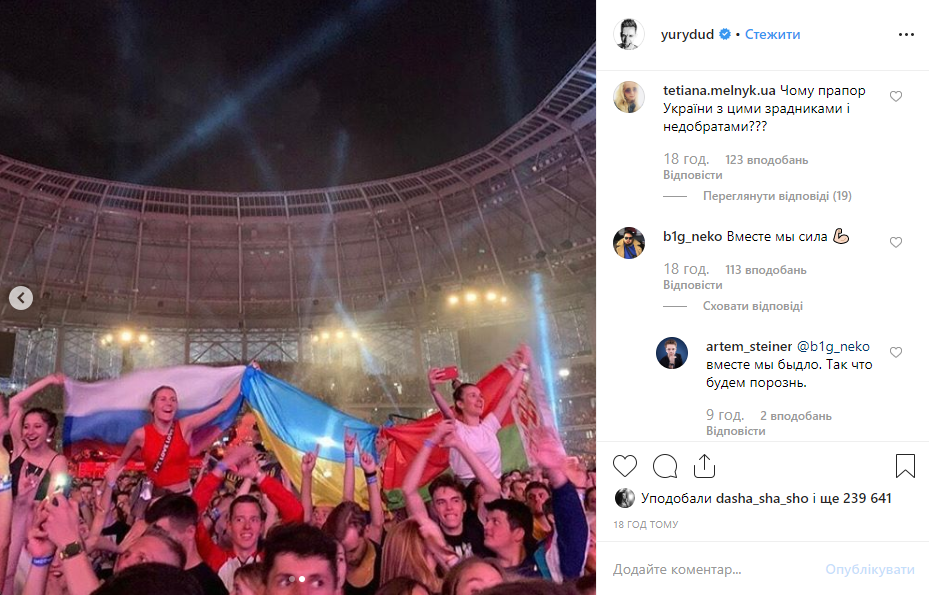The height and width of the screenshot is (595, 929).
Task: Focus the Додайте коментар input field
Action: [x=714, y=570]
